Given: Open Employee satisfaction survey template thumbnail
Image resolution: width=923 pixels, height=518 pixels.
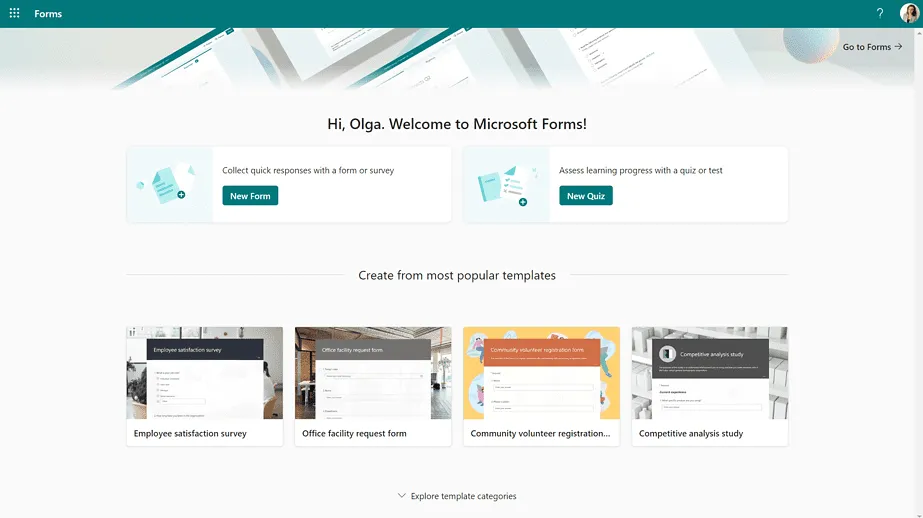Looking at the screenshot, I should pos(205,373).
